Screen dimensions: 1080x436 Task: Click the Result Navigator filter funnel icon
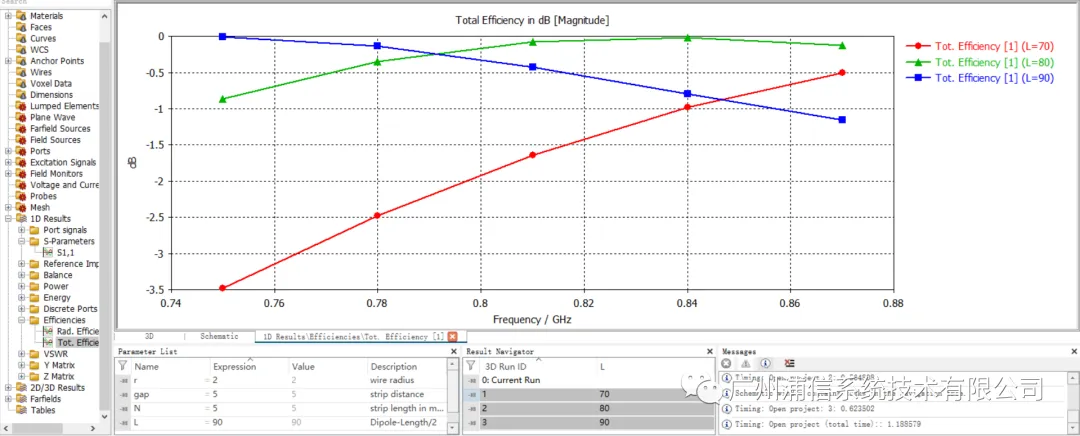tap(472, 366)
